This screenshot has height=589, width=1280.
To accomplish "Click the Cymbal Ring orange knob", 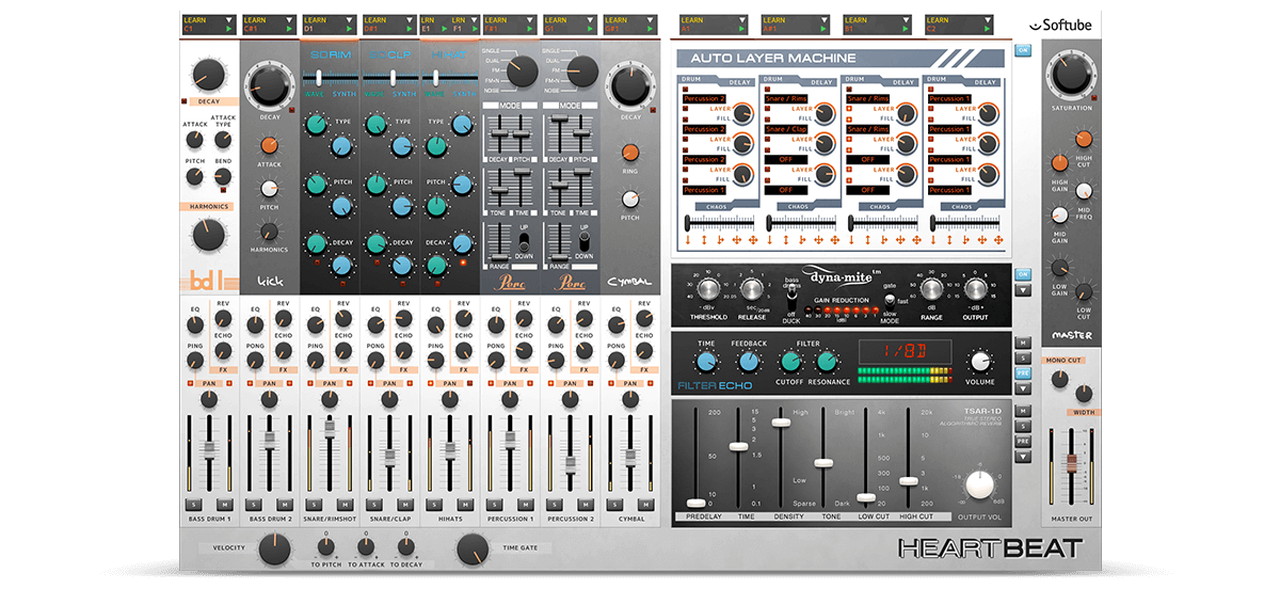I will click(630, 153).
